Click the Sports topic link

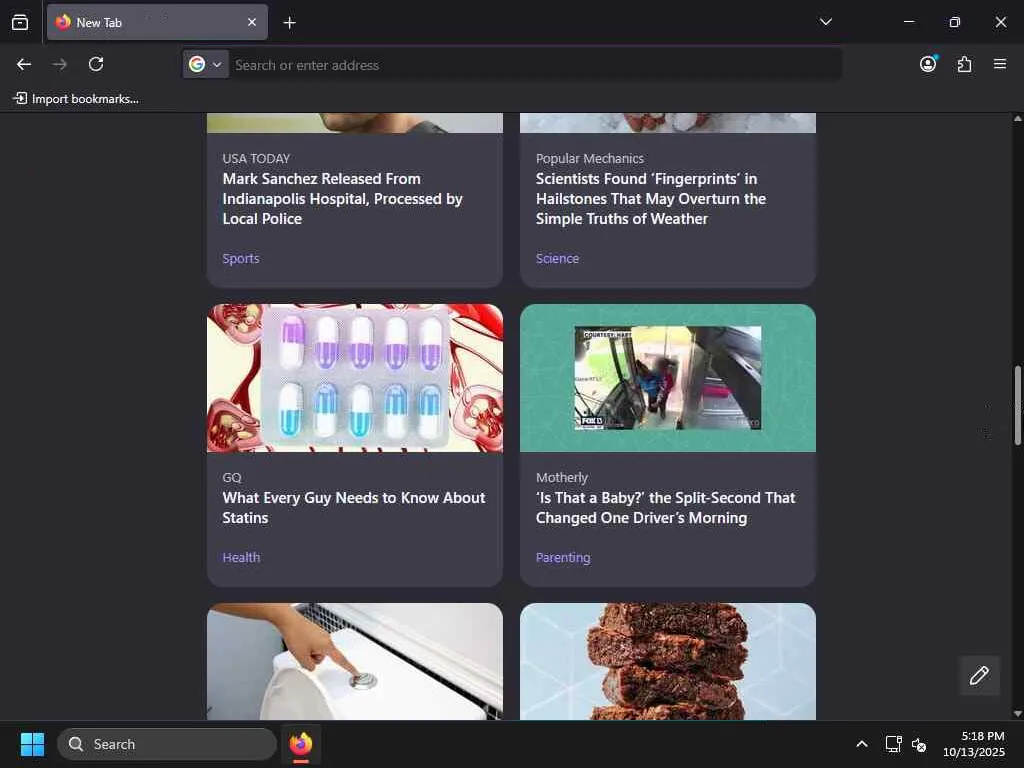(x=241, y=259)
